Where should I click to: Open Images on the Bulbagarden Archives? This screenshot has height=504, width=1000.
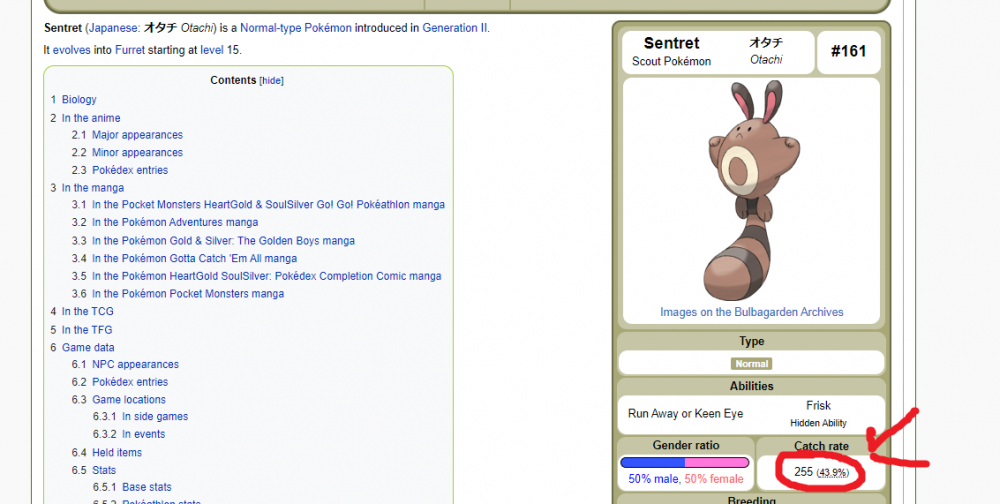[751, 312]
